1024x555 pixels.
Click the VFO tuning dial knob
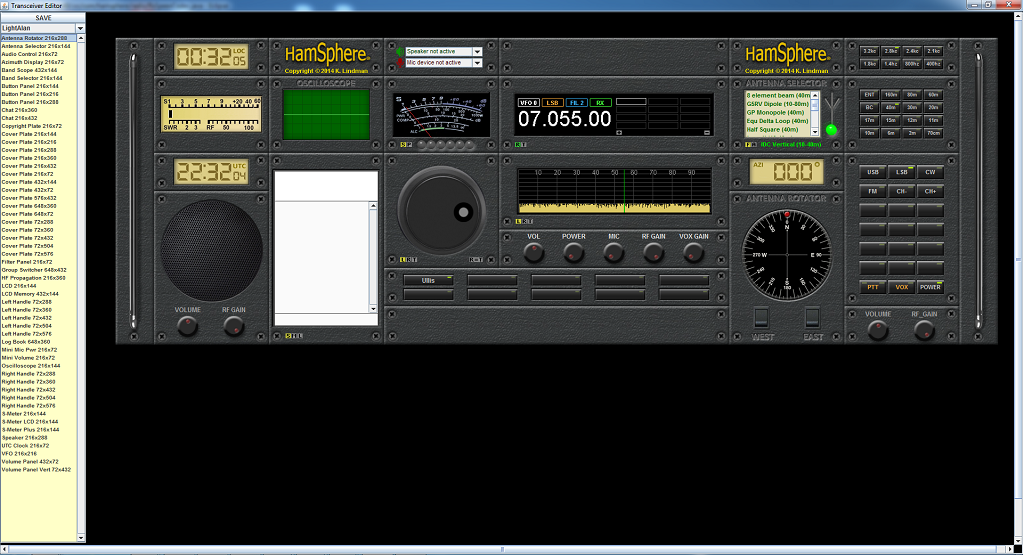pyautogui.click(x=441, y=210)
